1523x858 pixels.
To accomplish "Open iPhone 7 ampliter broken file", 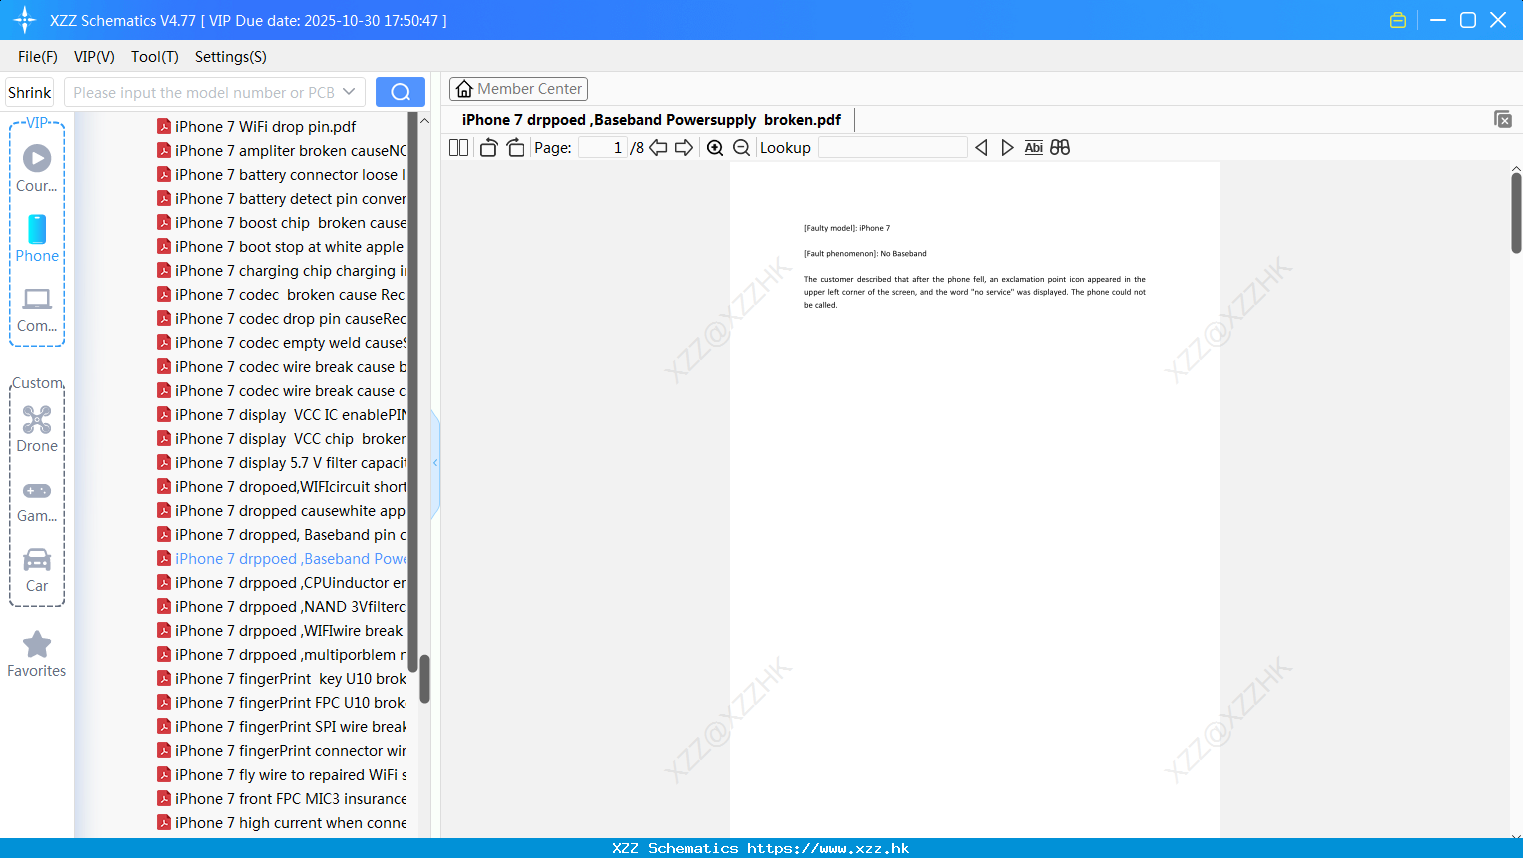I will pyautogui.click(x=282, y=150).
